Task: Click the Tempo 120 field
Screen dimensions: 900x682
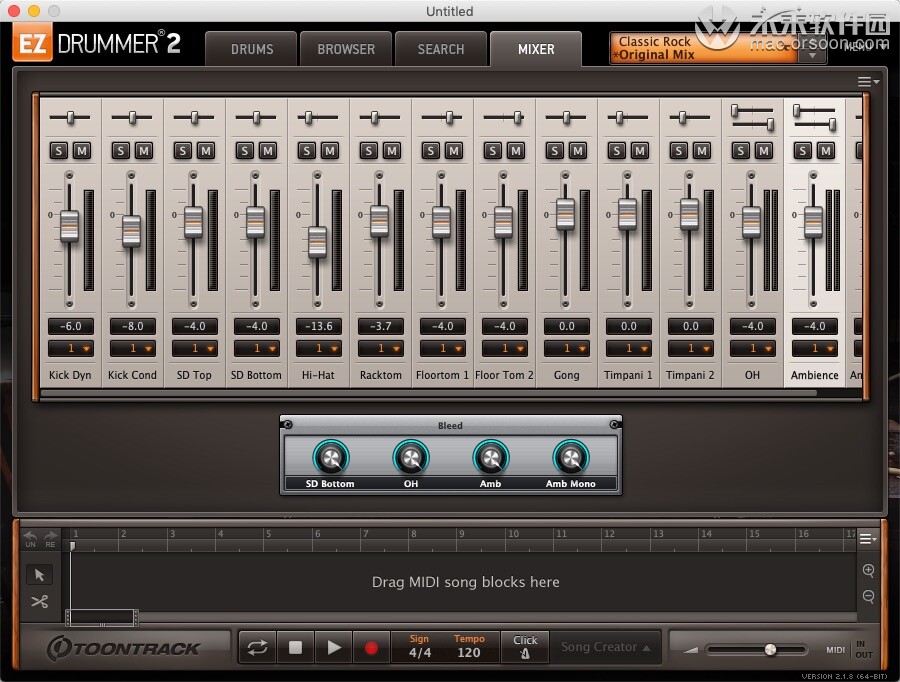Action: tap(469, 647)
